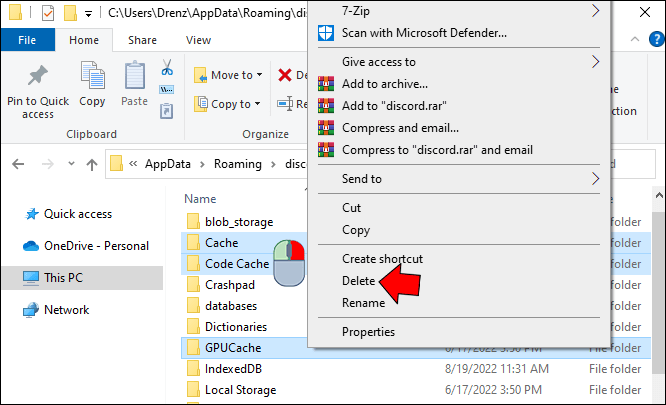Click the blue Help question mark icon
The image size is (666, 405).
coord(657,39)
